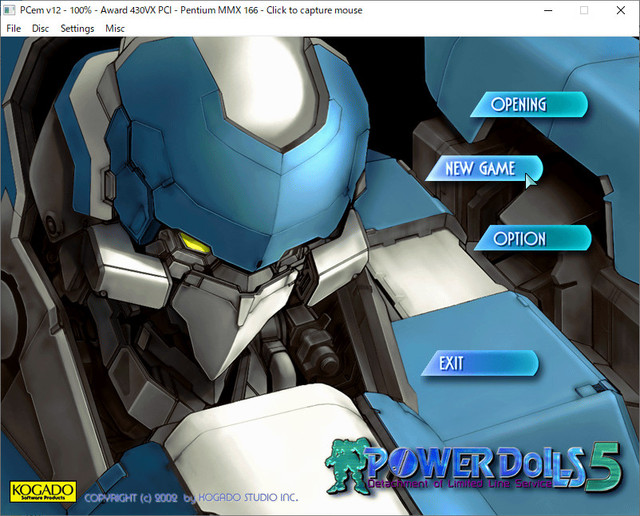Image resolution: width=640 pixels, height=516 pixels.
Task: Open the Disc menu
Action: pos(40,28)
